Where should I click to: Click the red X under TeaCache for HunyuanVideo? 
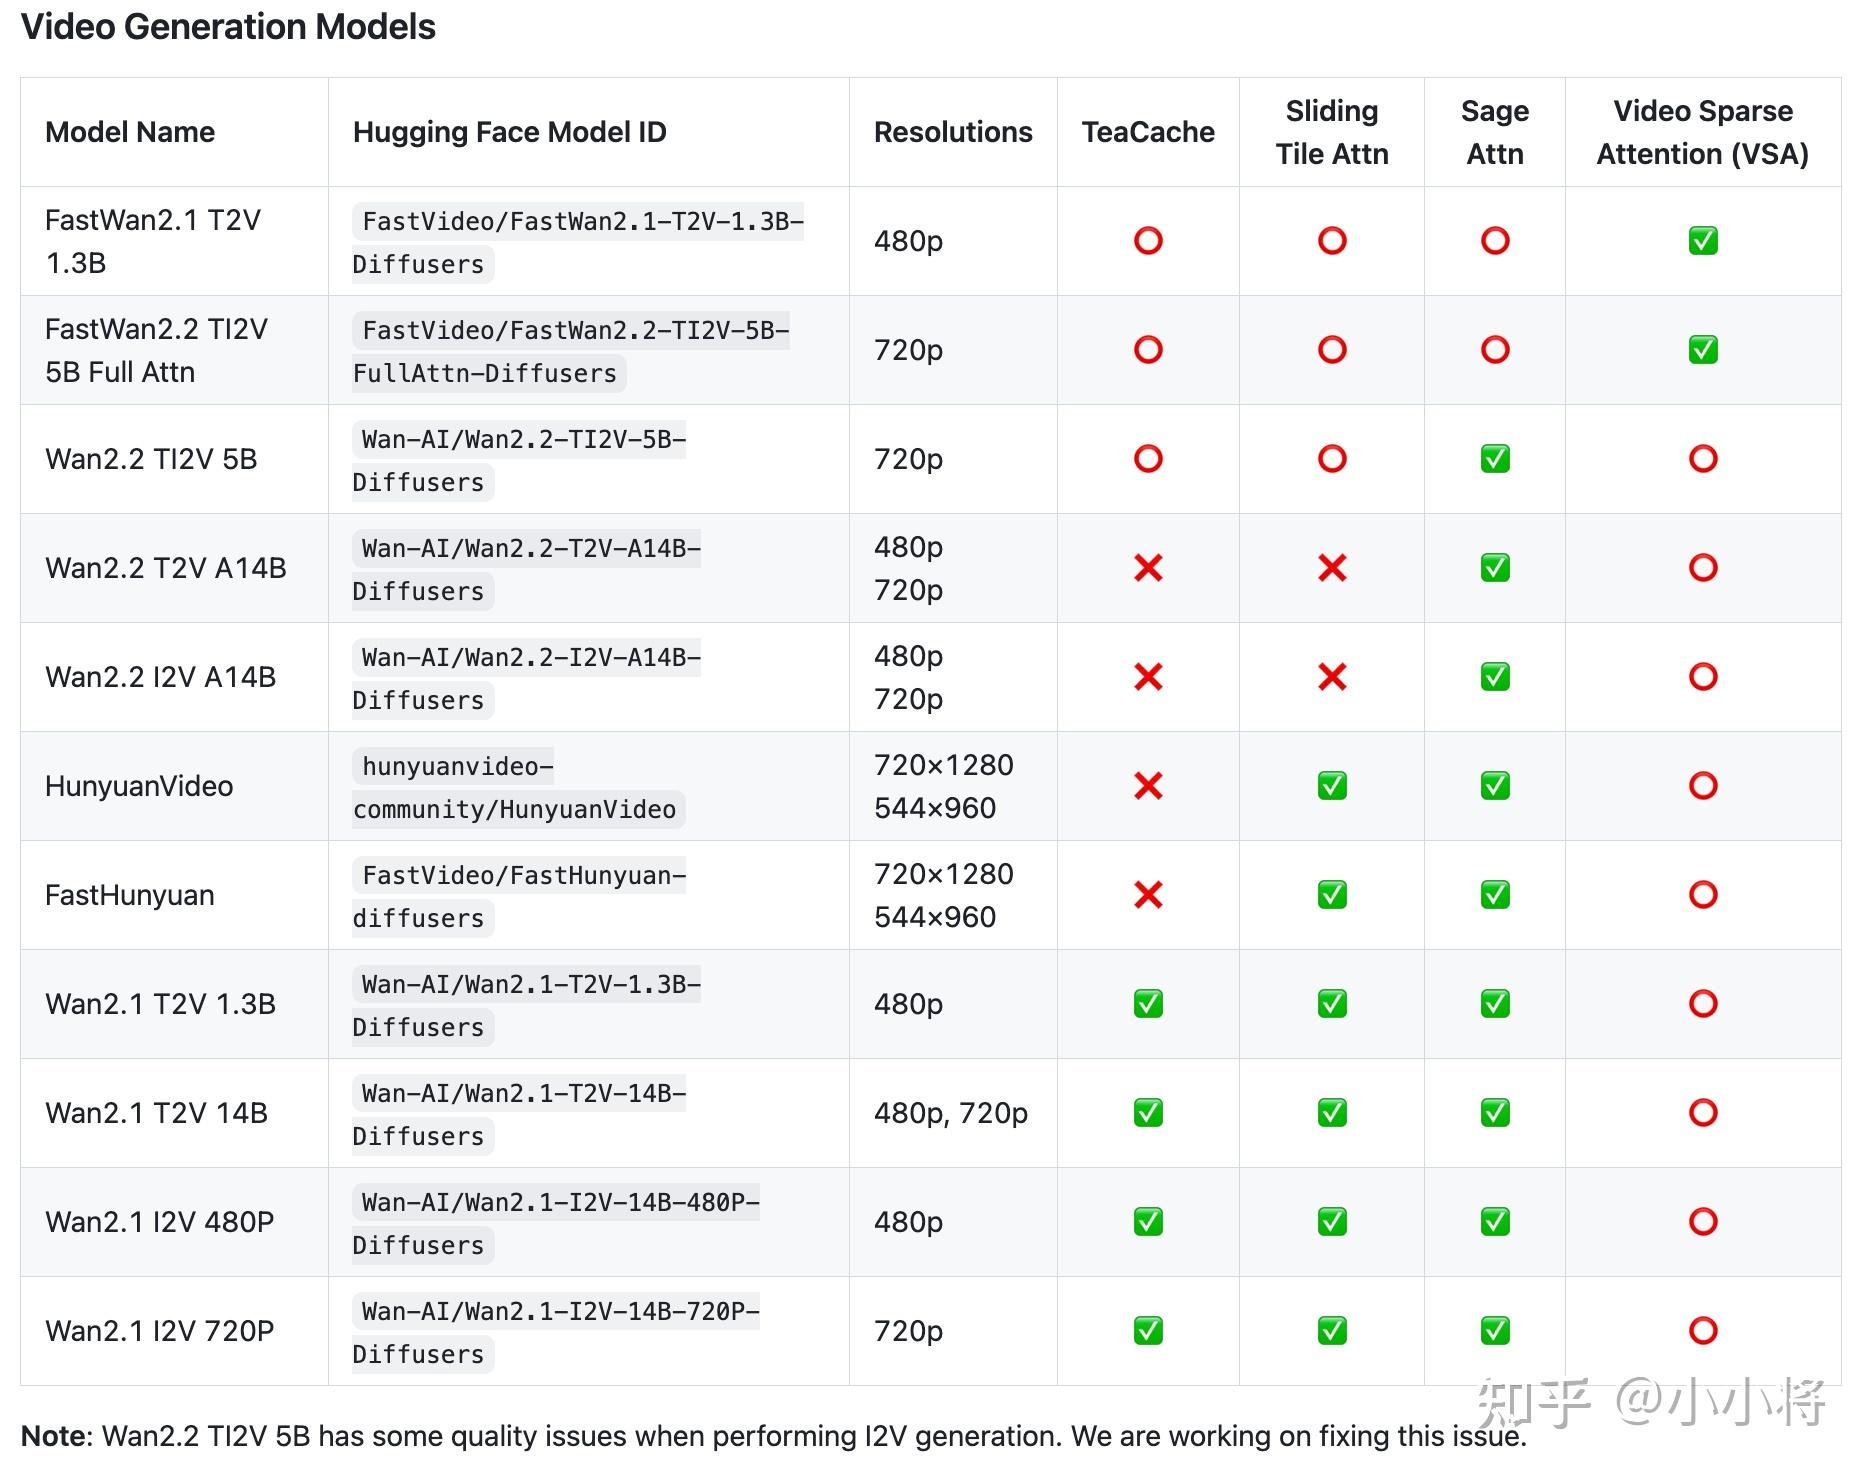1148,786
